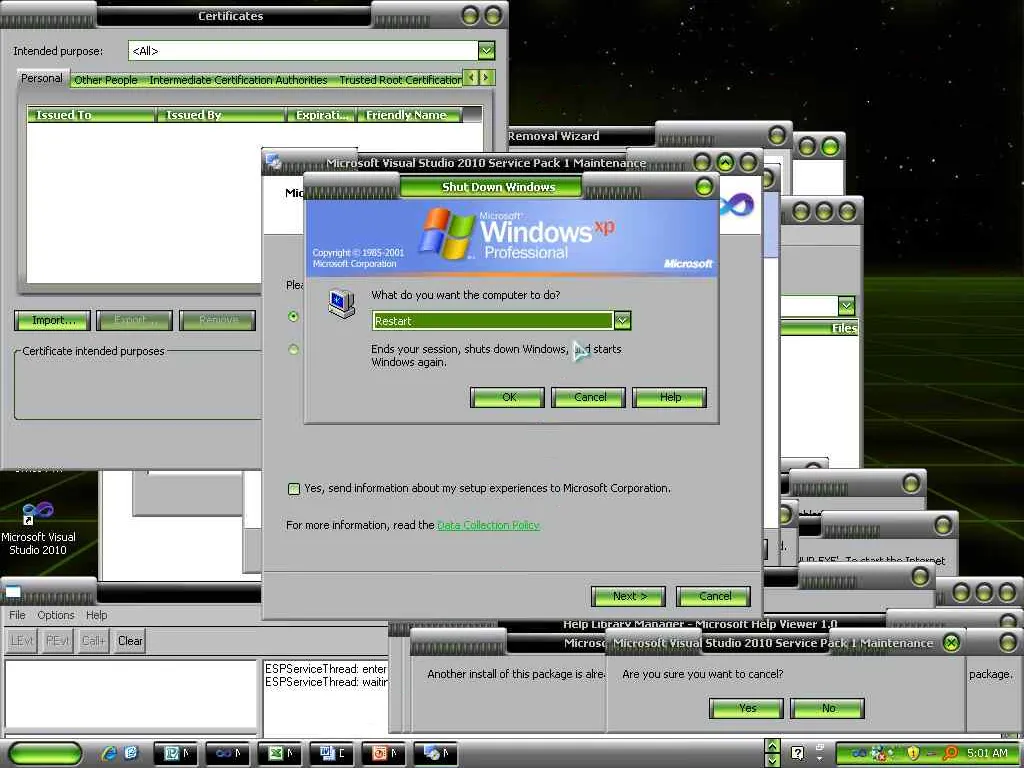
Task: Open Microsoft Visual Studio 2010 desktop shortcut
Action: coord(38,528)
